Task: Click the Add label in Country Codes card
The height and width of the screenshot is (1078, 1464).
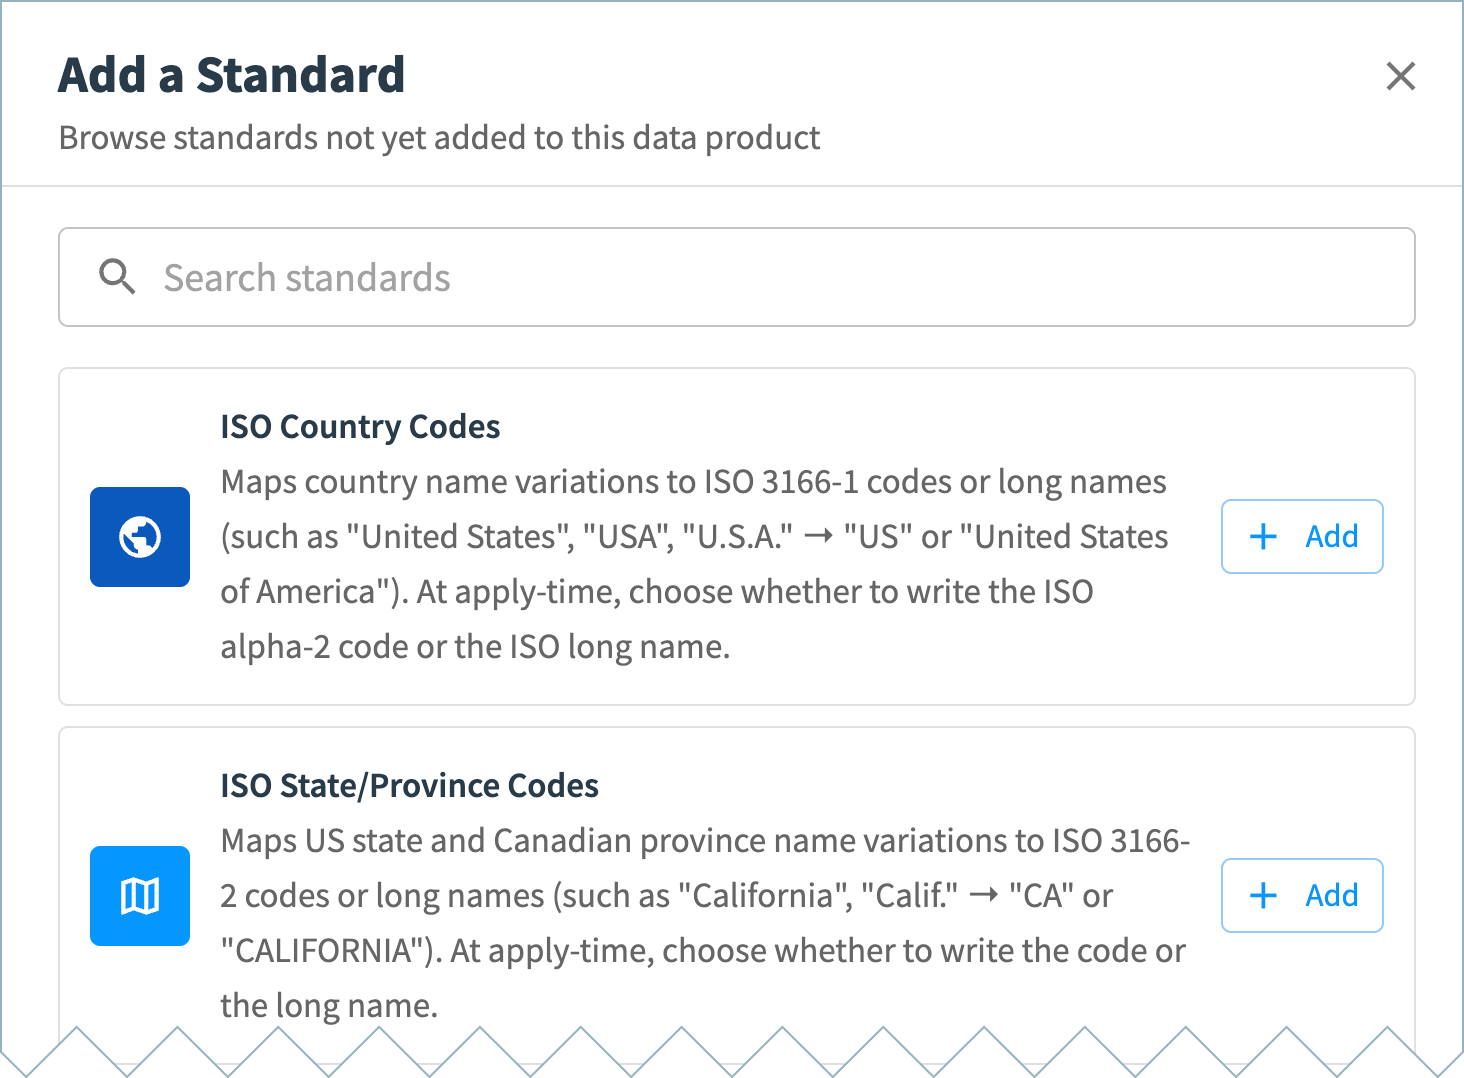Action: [x=1332, y=537]
